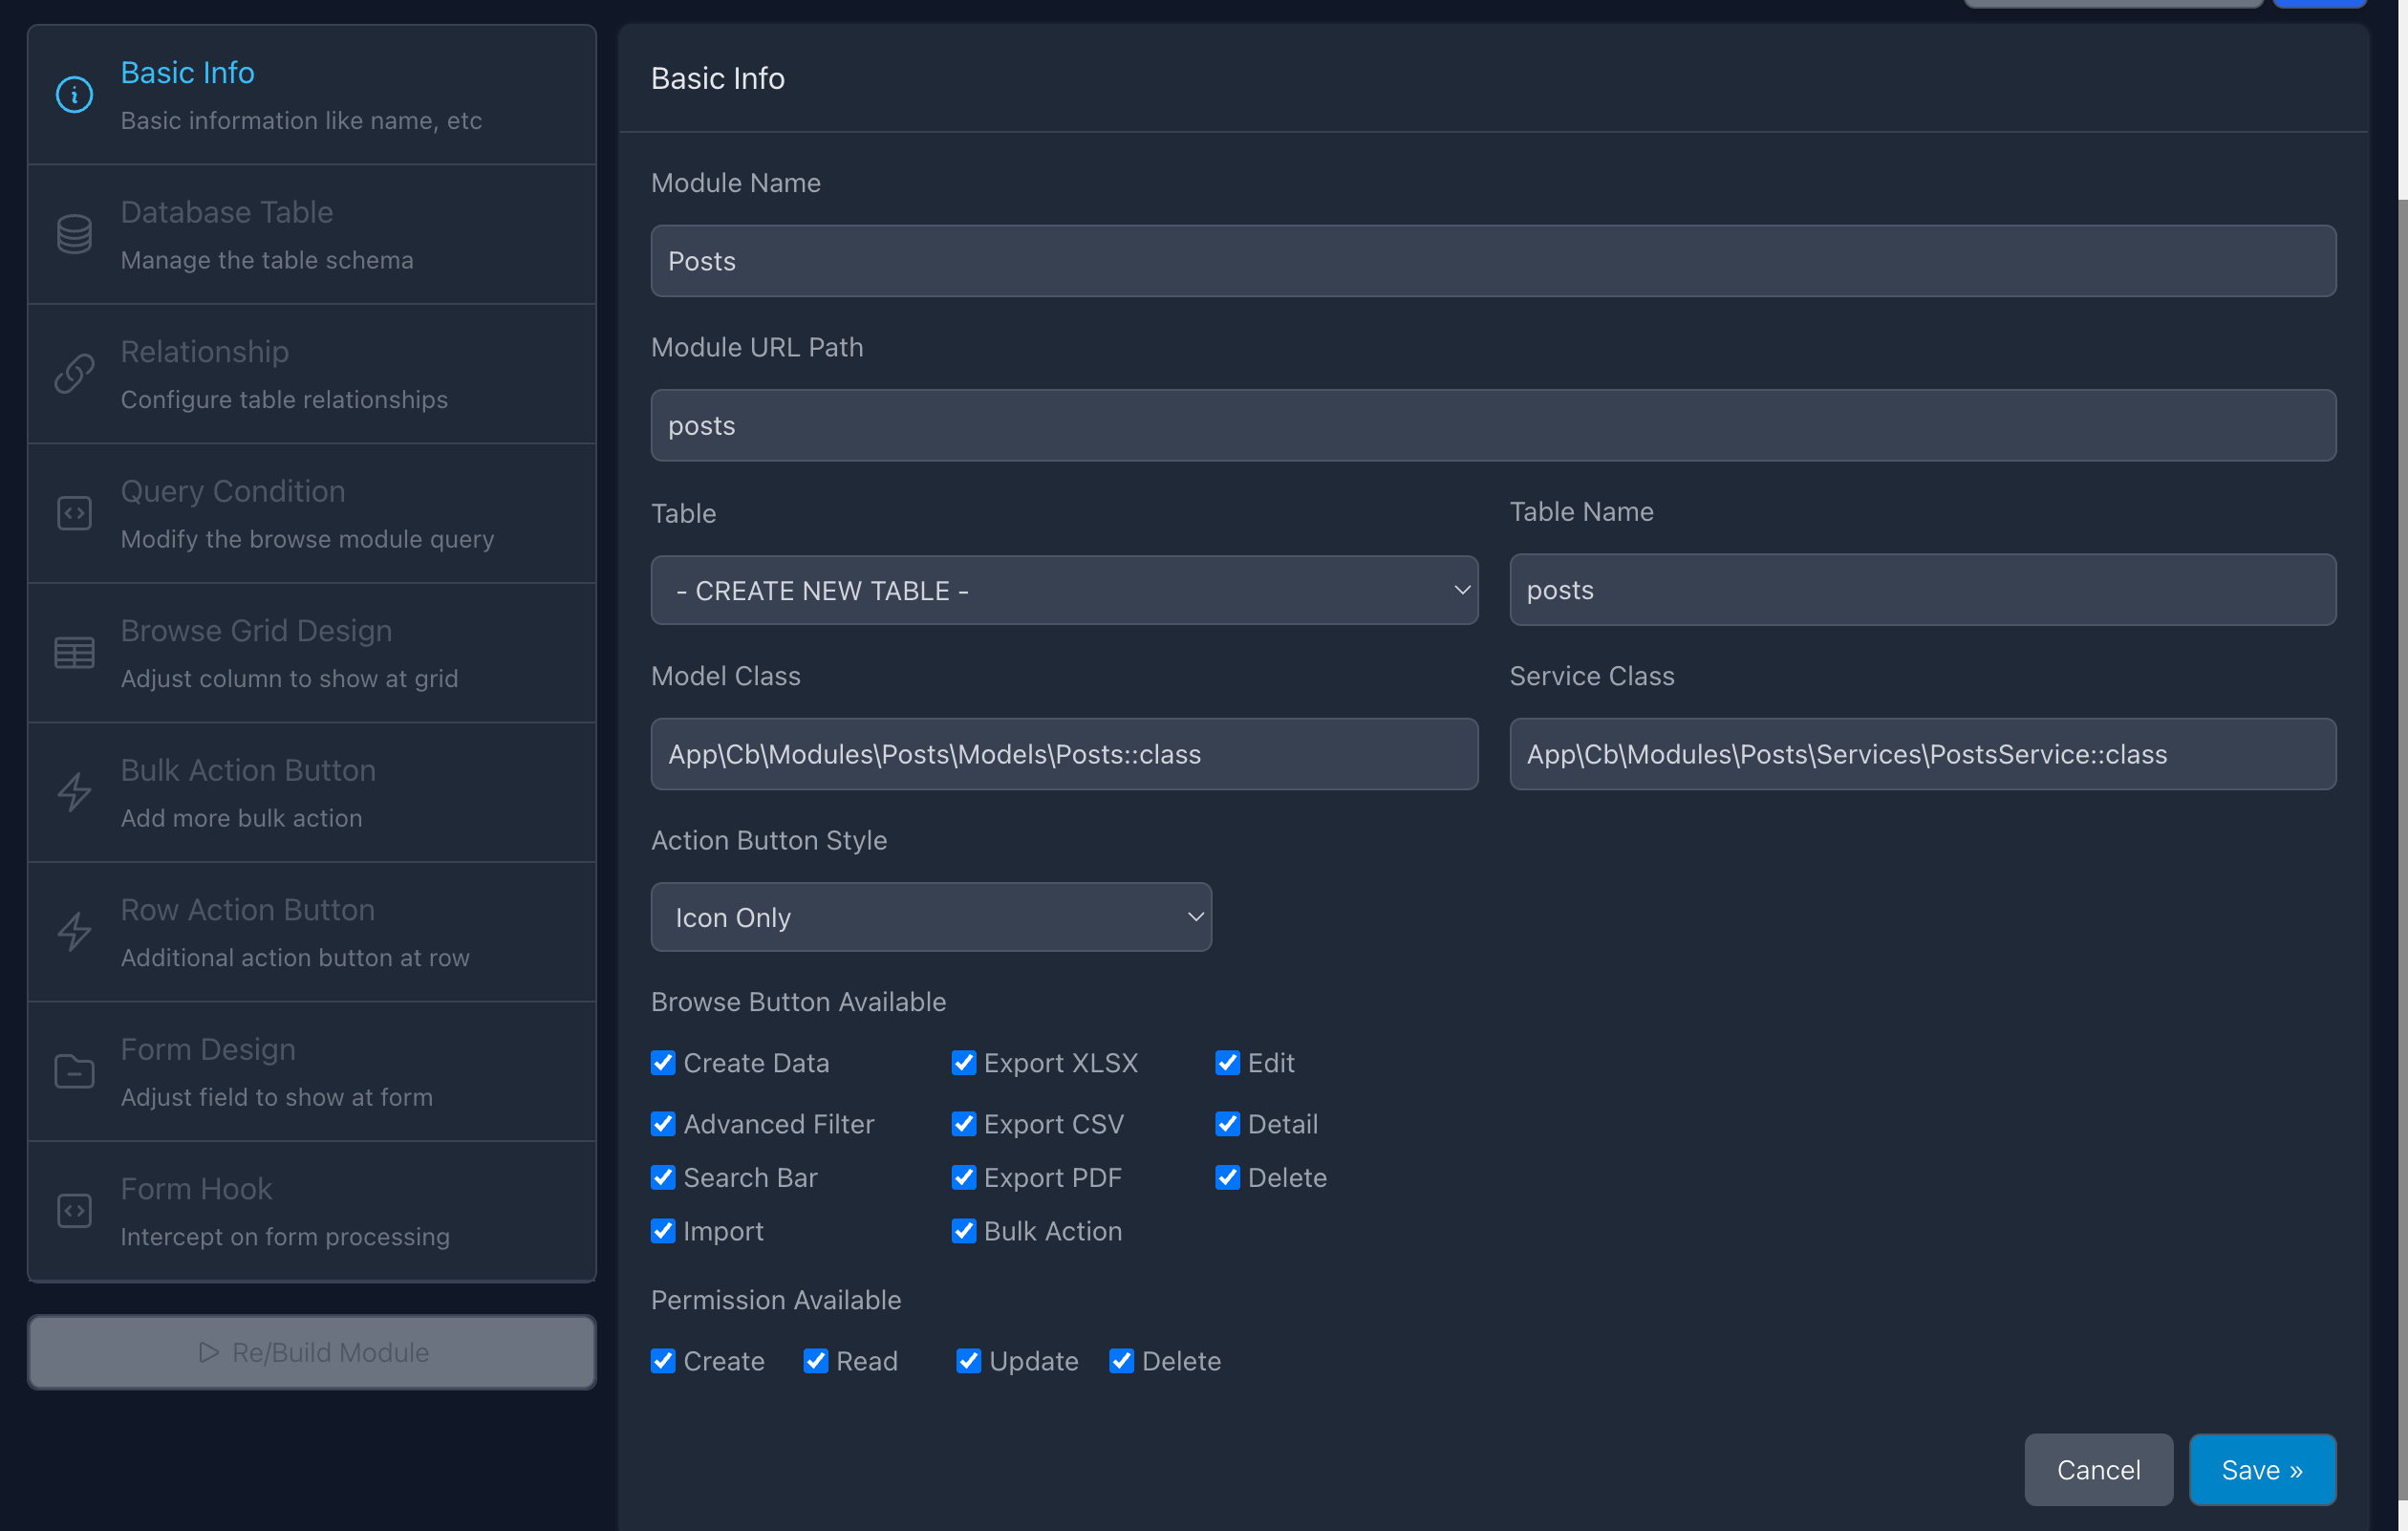Toggle the Advanced Filter checkbox

(x=663, y=1124)
